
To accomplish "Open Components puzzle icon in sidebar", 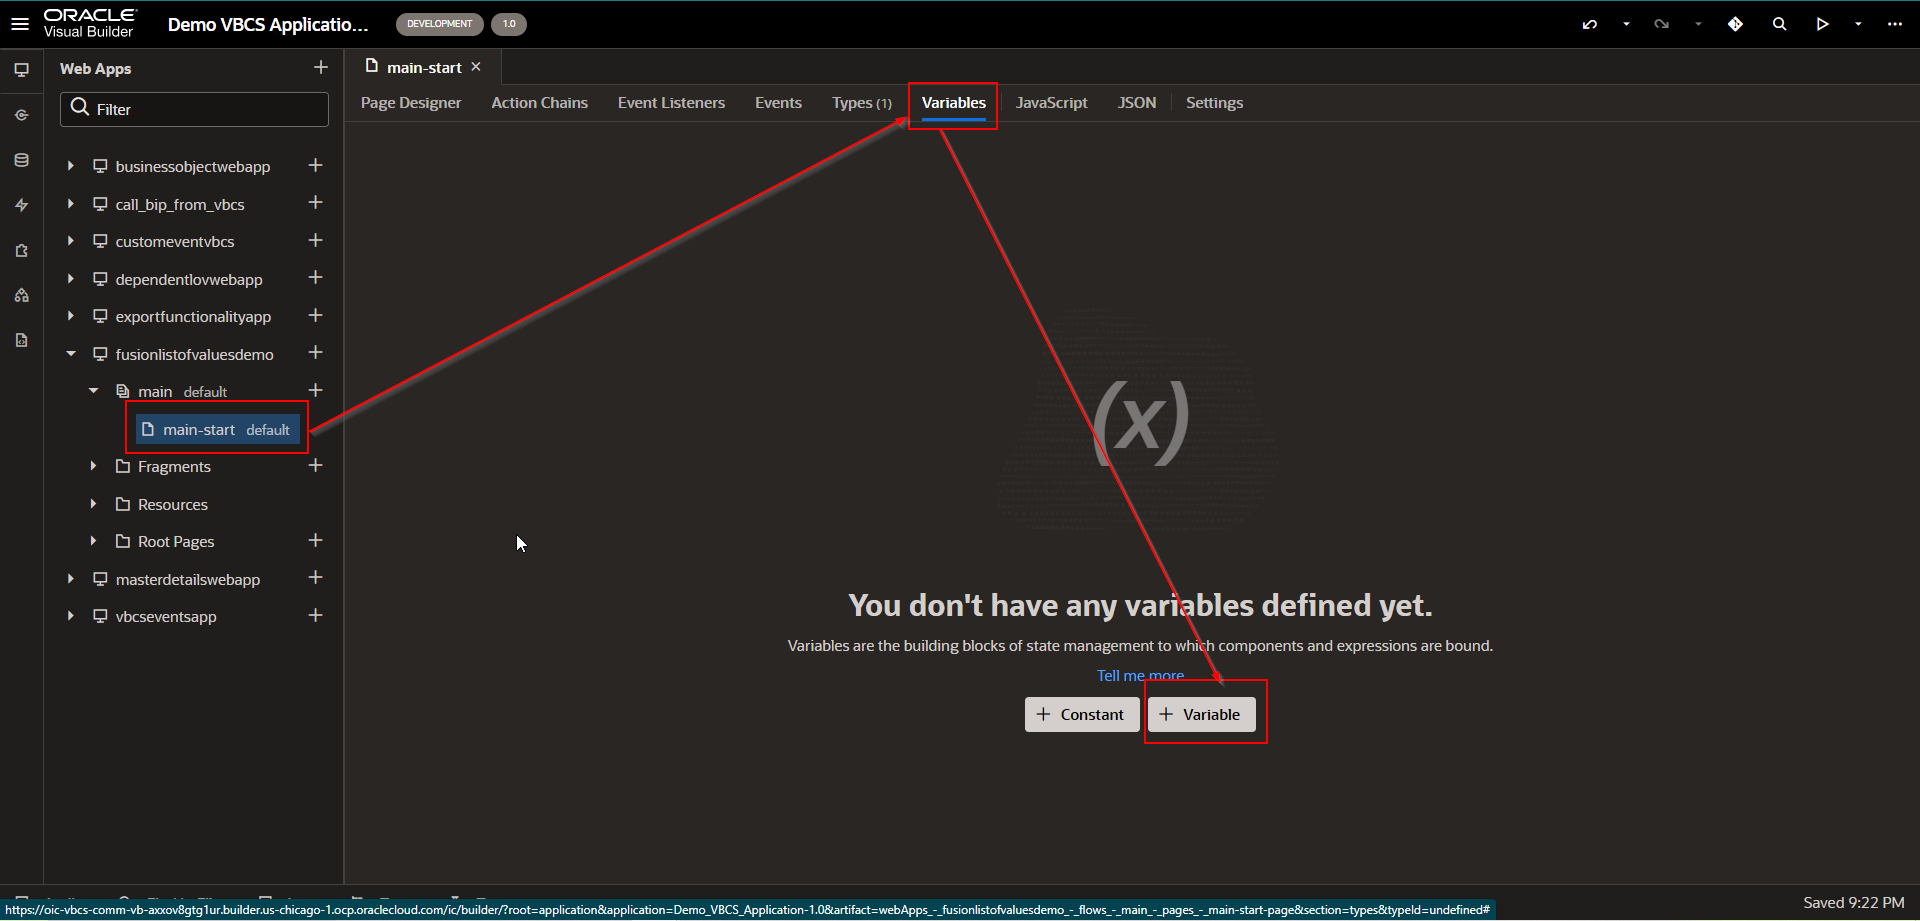I will [21, 250].
